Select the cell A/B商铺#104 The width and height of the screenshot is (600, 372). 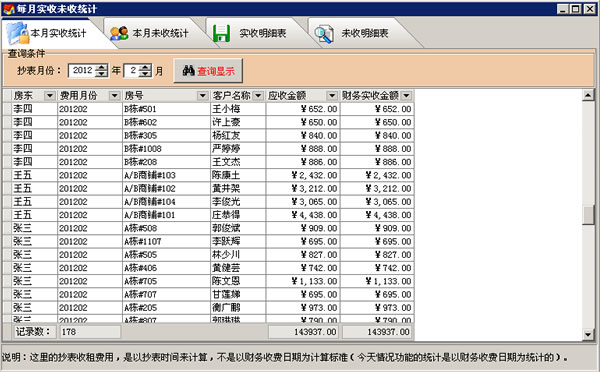coord(166,202)
